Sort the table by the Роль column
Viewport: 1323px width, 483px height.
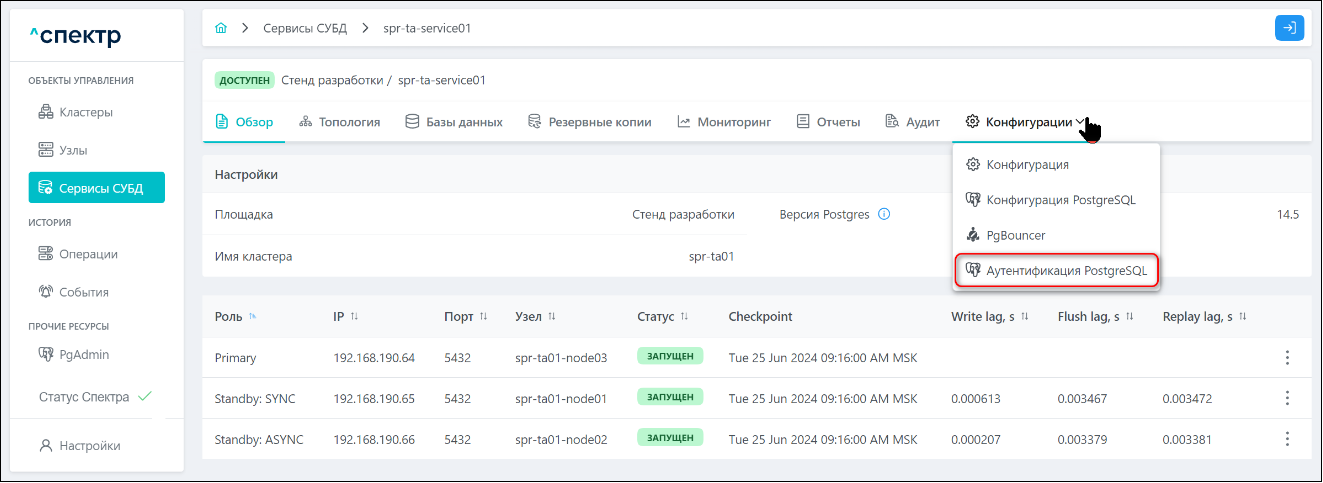coord(252,317)
